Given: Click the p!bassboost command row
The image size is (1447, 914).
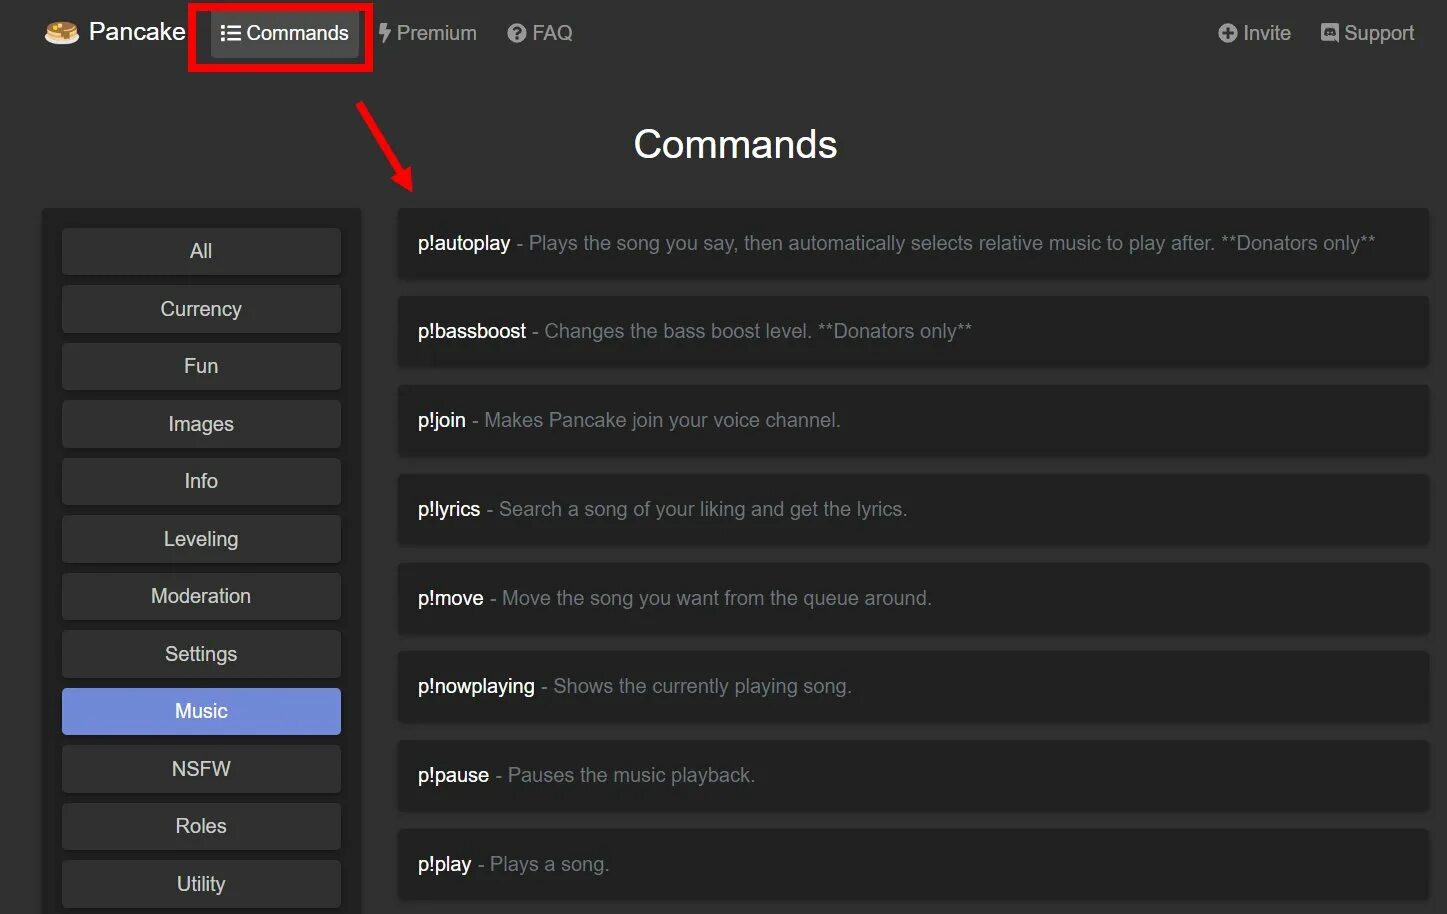Looking at the screenshot, I should click(913, 331).
